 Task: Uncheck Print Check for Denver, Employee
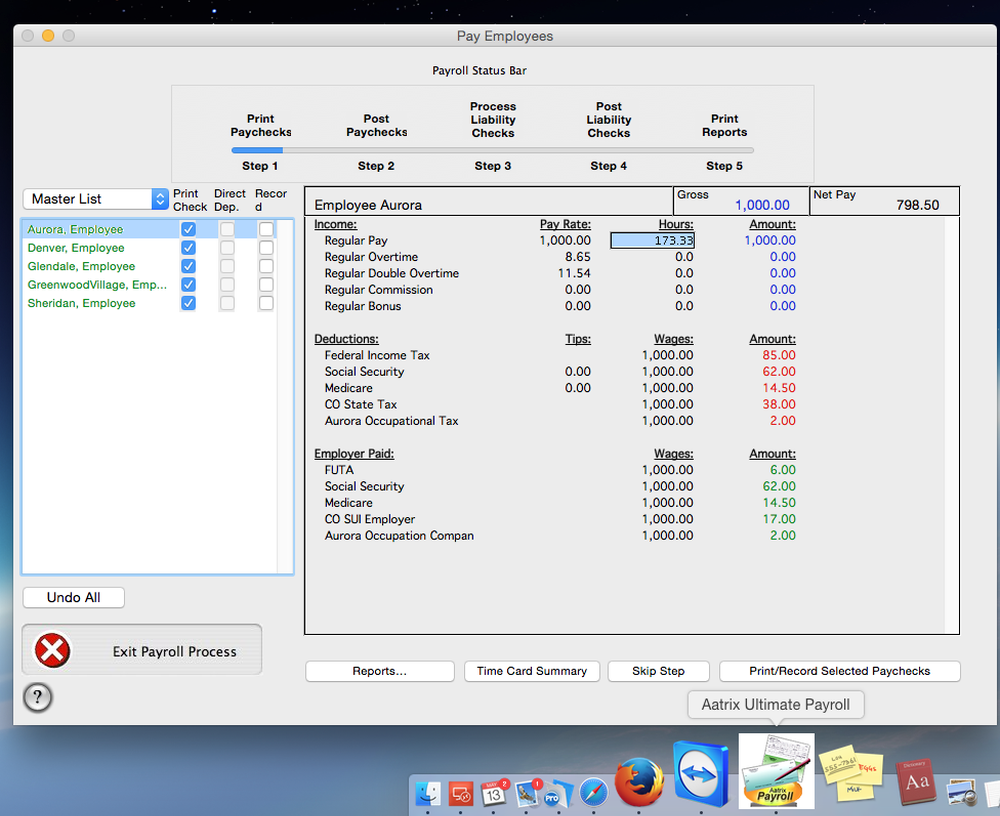188,247
